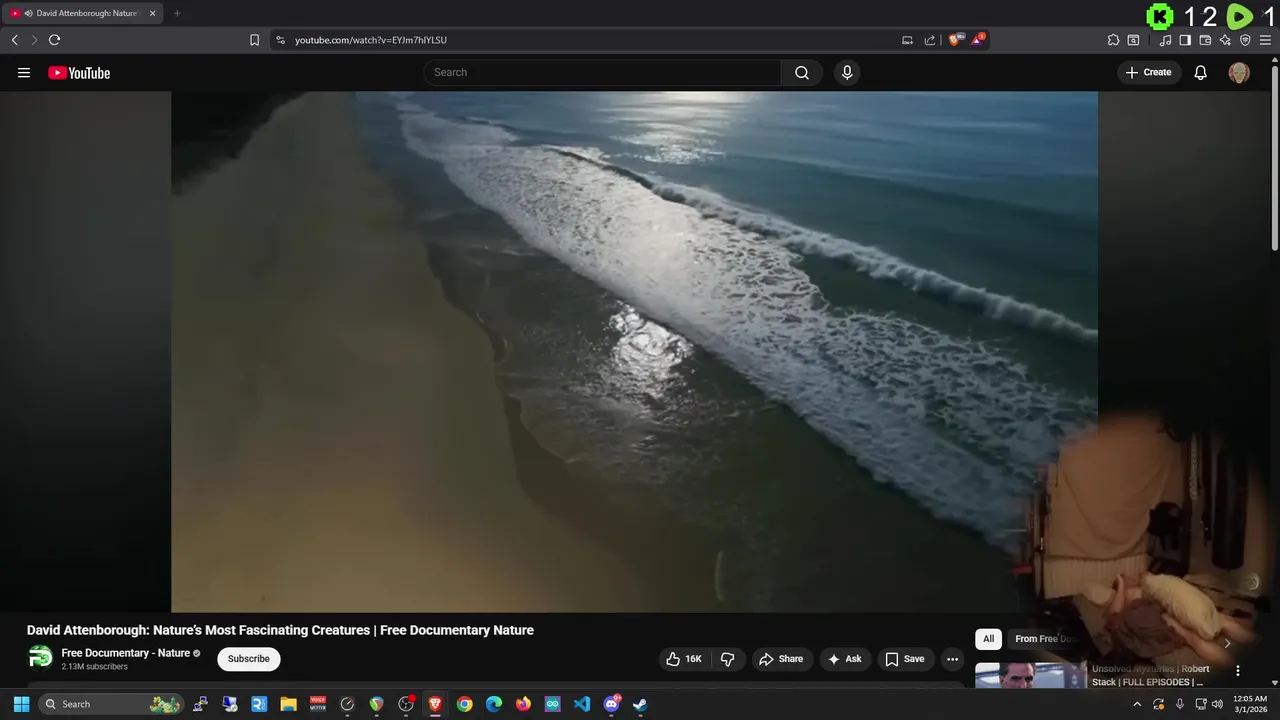
Task: Open a new browser tab with plus
Action: [x=177, y=13]
